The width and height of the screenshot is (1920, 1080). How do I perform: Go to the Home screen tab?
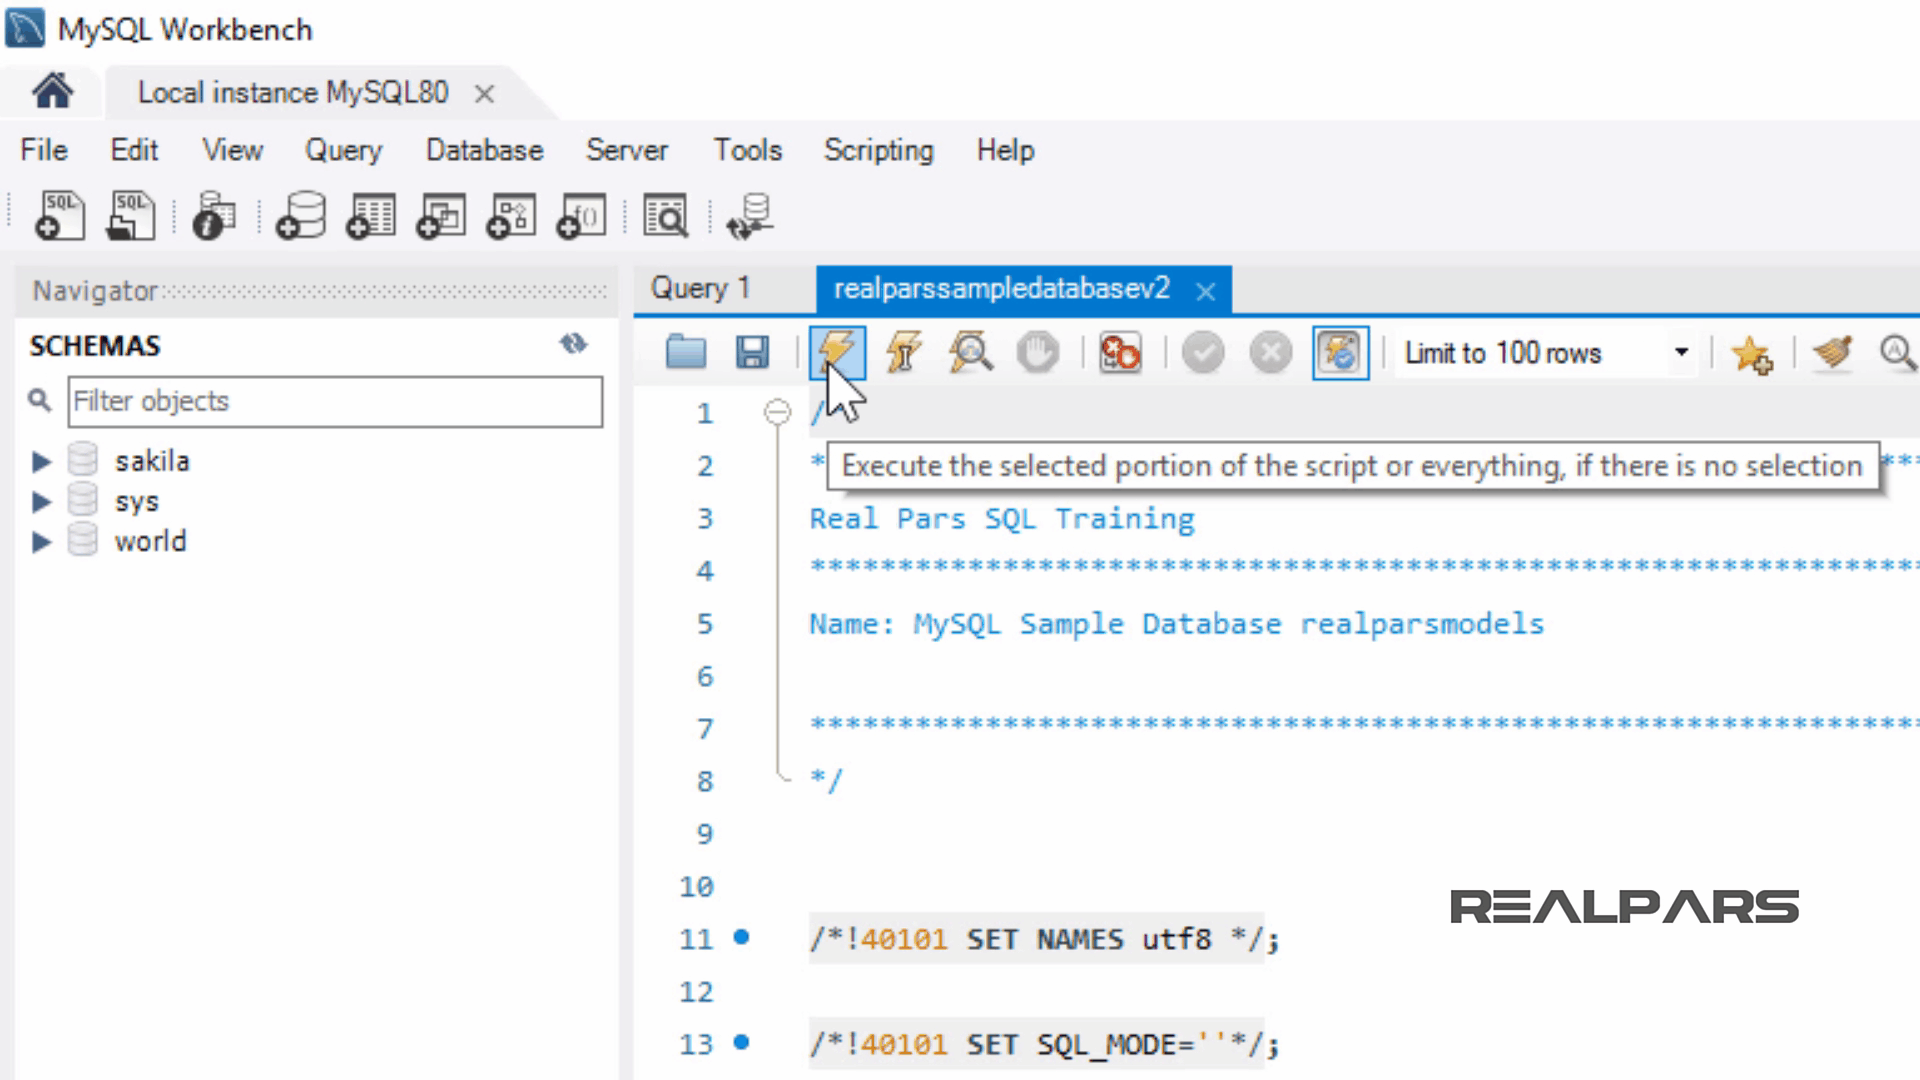(x=53, y=92)
